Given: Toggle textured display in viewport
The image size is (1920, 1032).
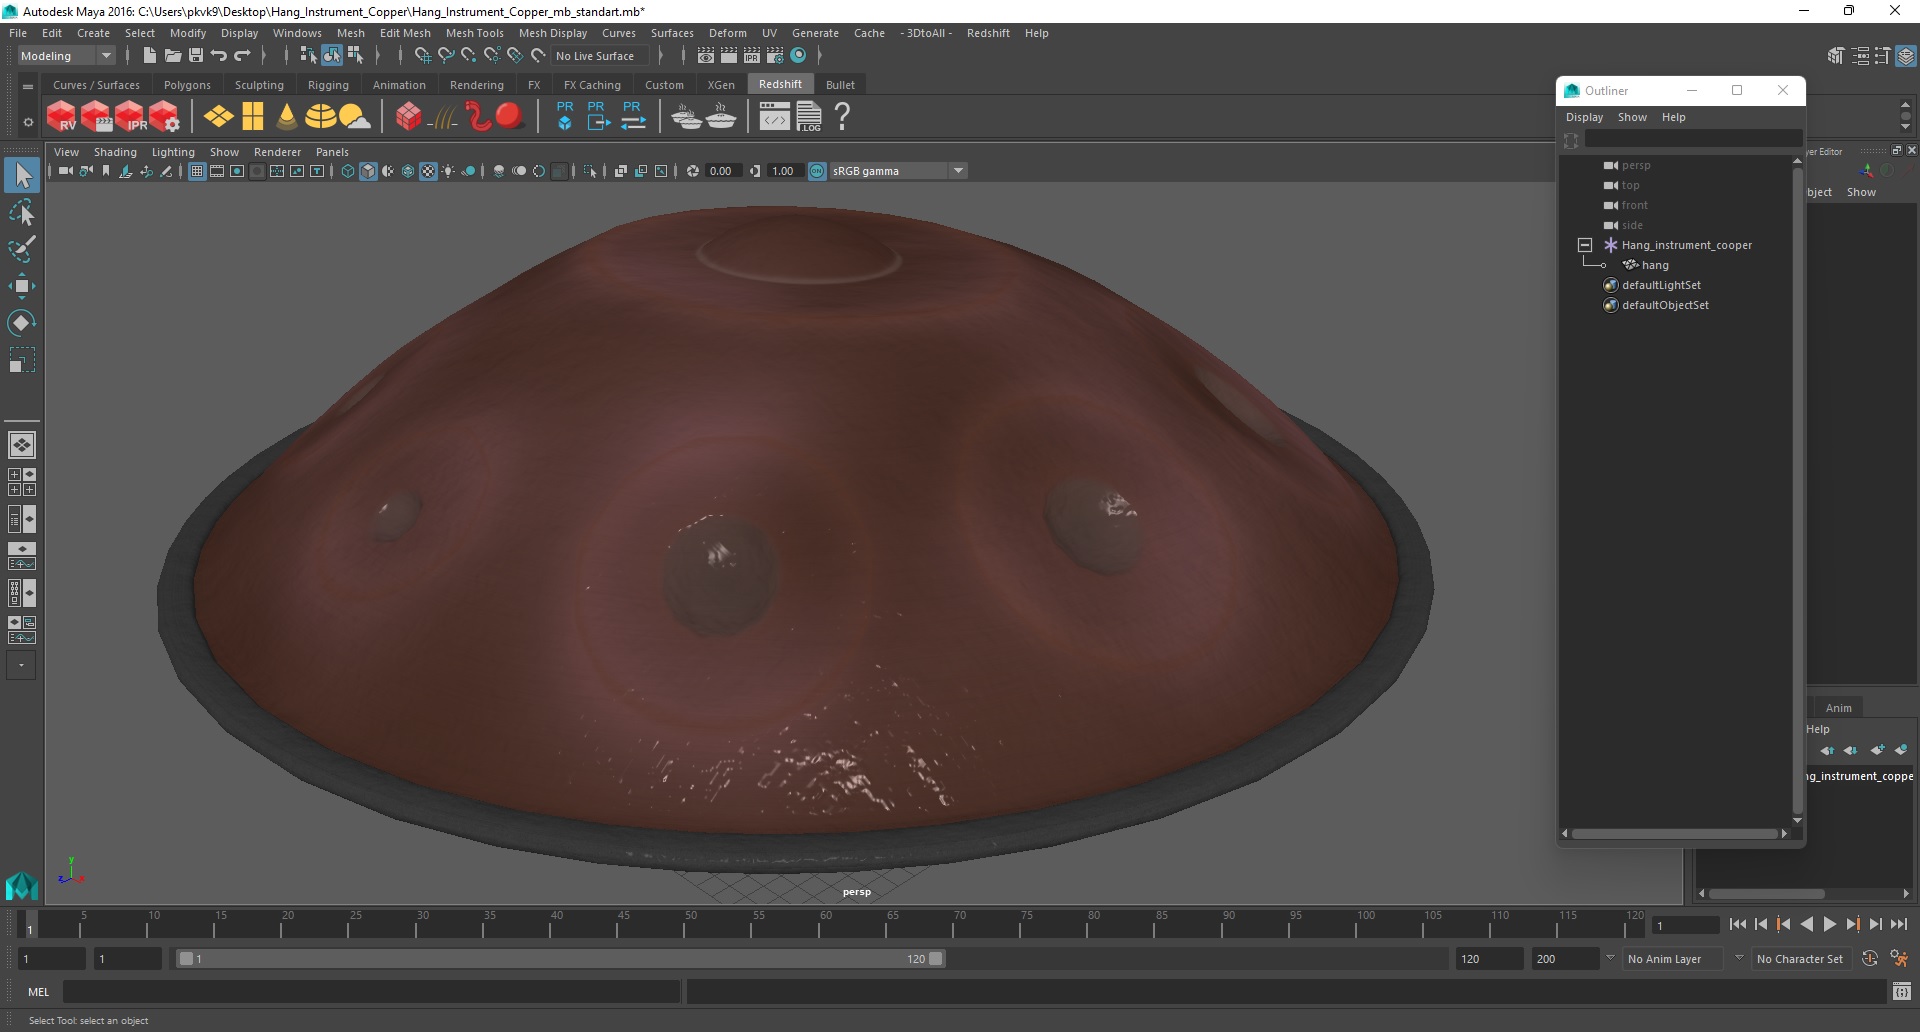Looking at the screenshot, I should (x=428, y=171).
